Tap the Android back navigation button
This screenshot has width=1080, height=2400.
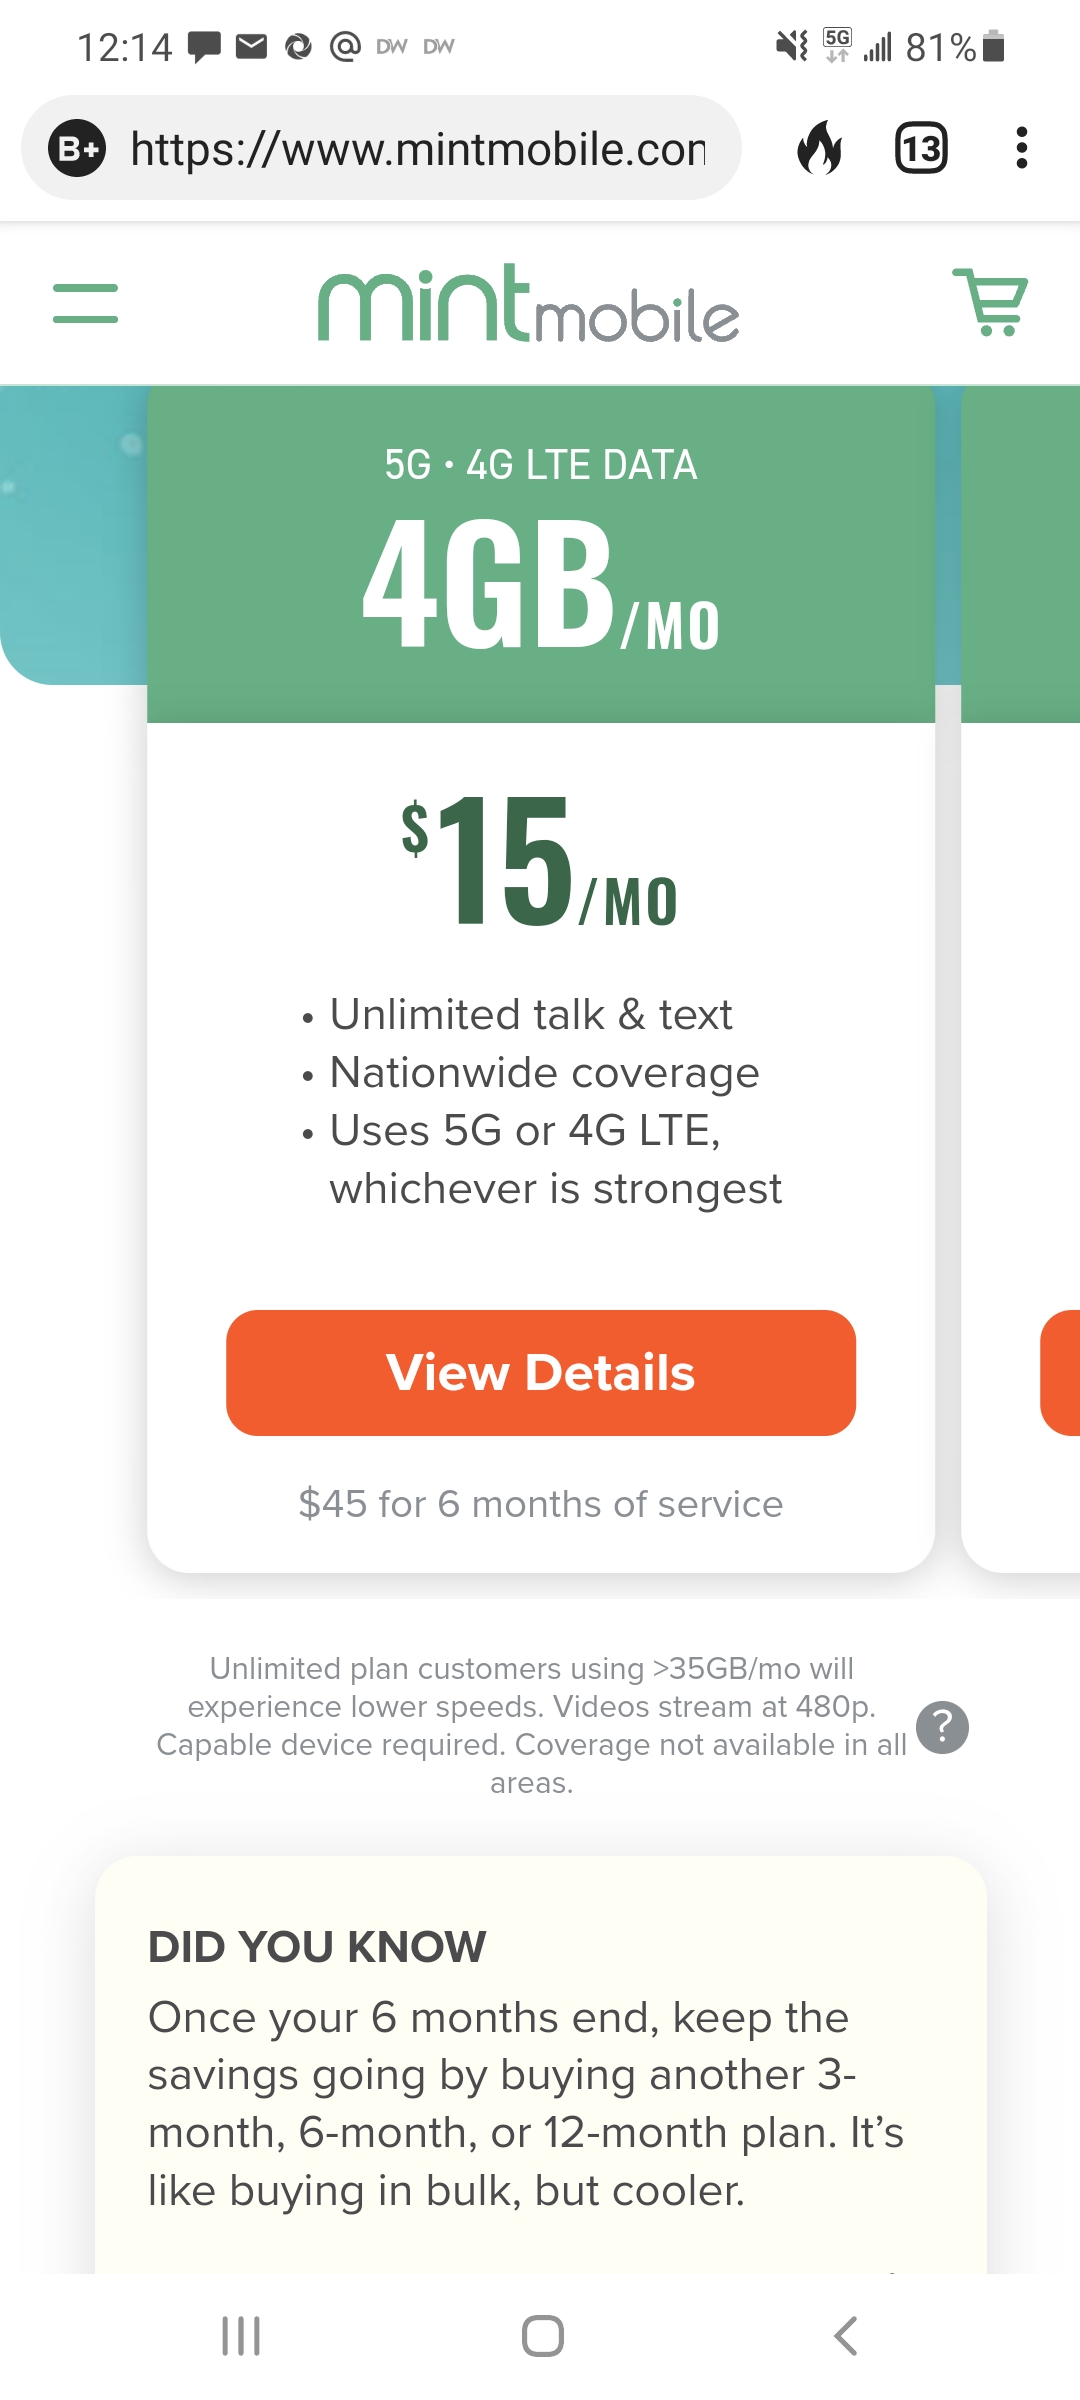[845, 2336]
